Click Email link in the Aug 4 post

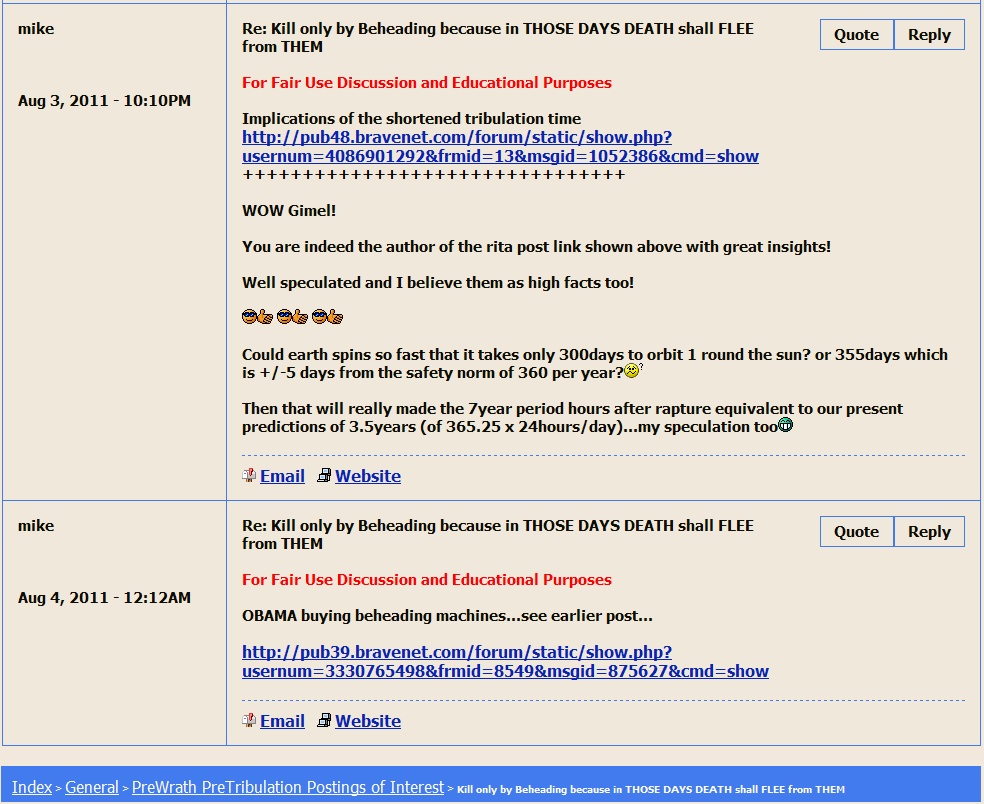[x=282, y=721]
